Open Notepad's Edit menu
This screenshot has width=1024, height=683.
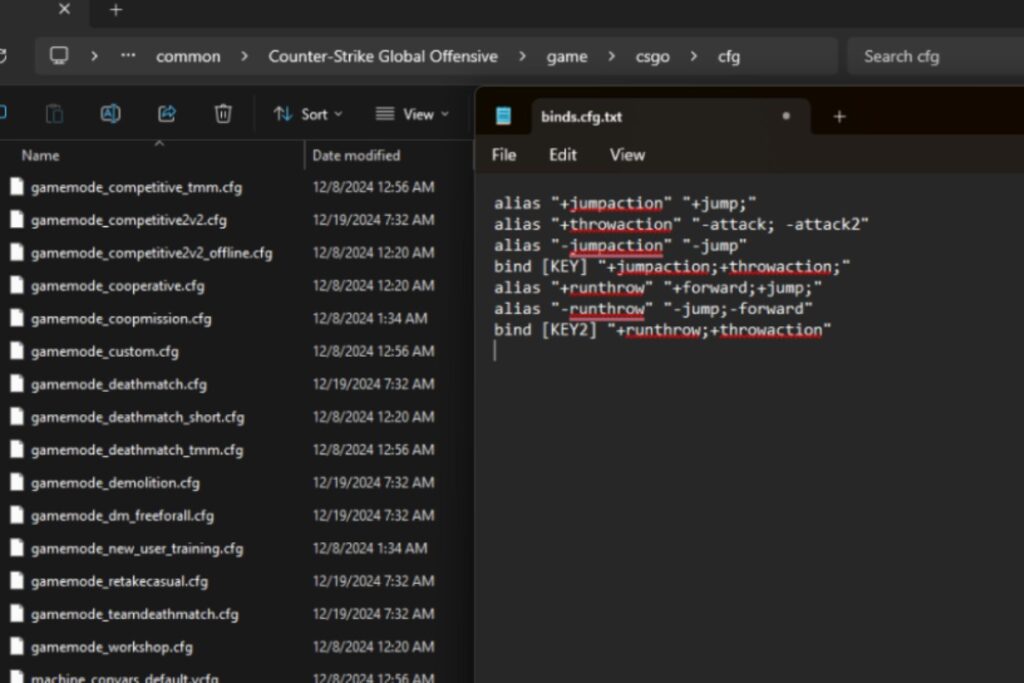tap(563, 155)
